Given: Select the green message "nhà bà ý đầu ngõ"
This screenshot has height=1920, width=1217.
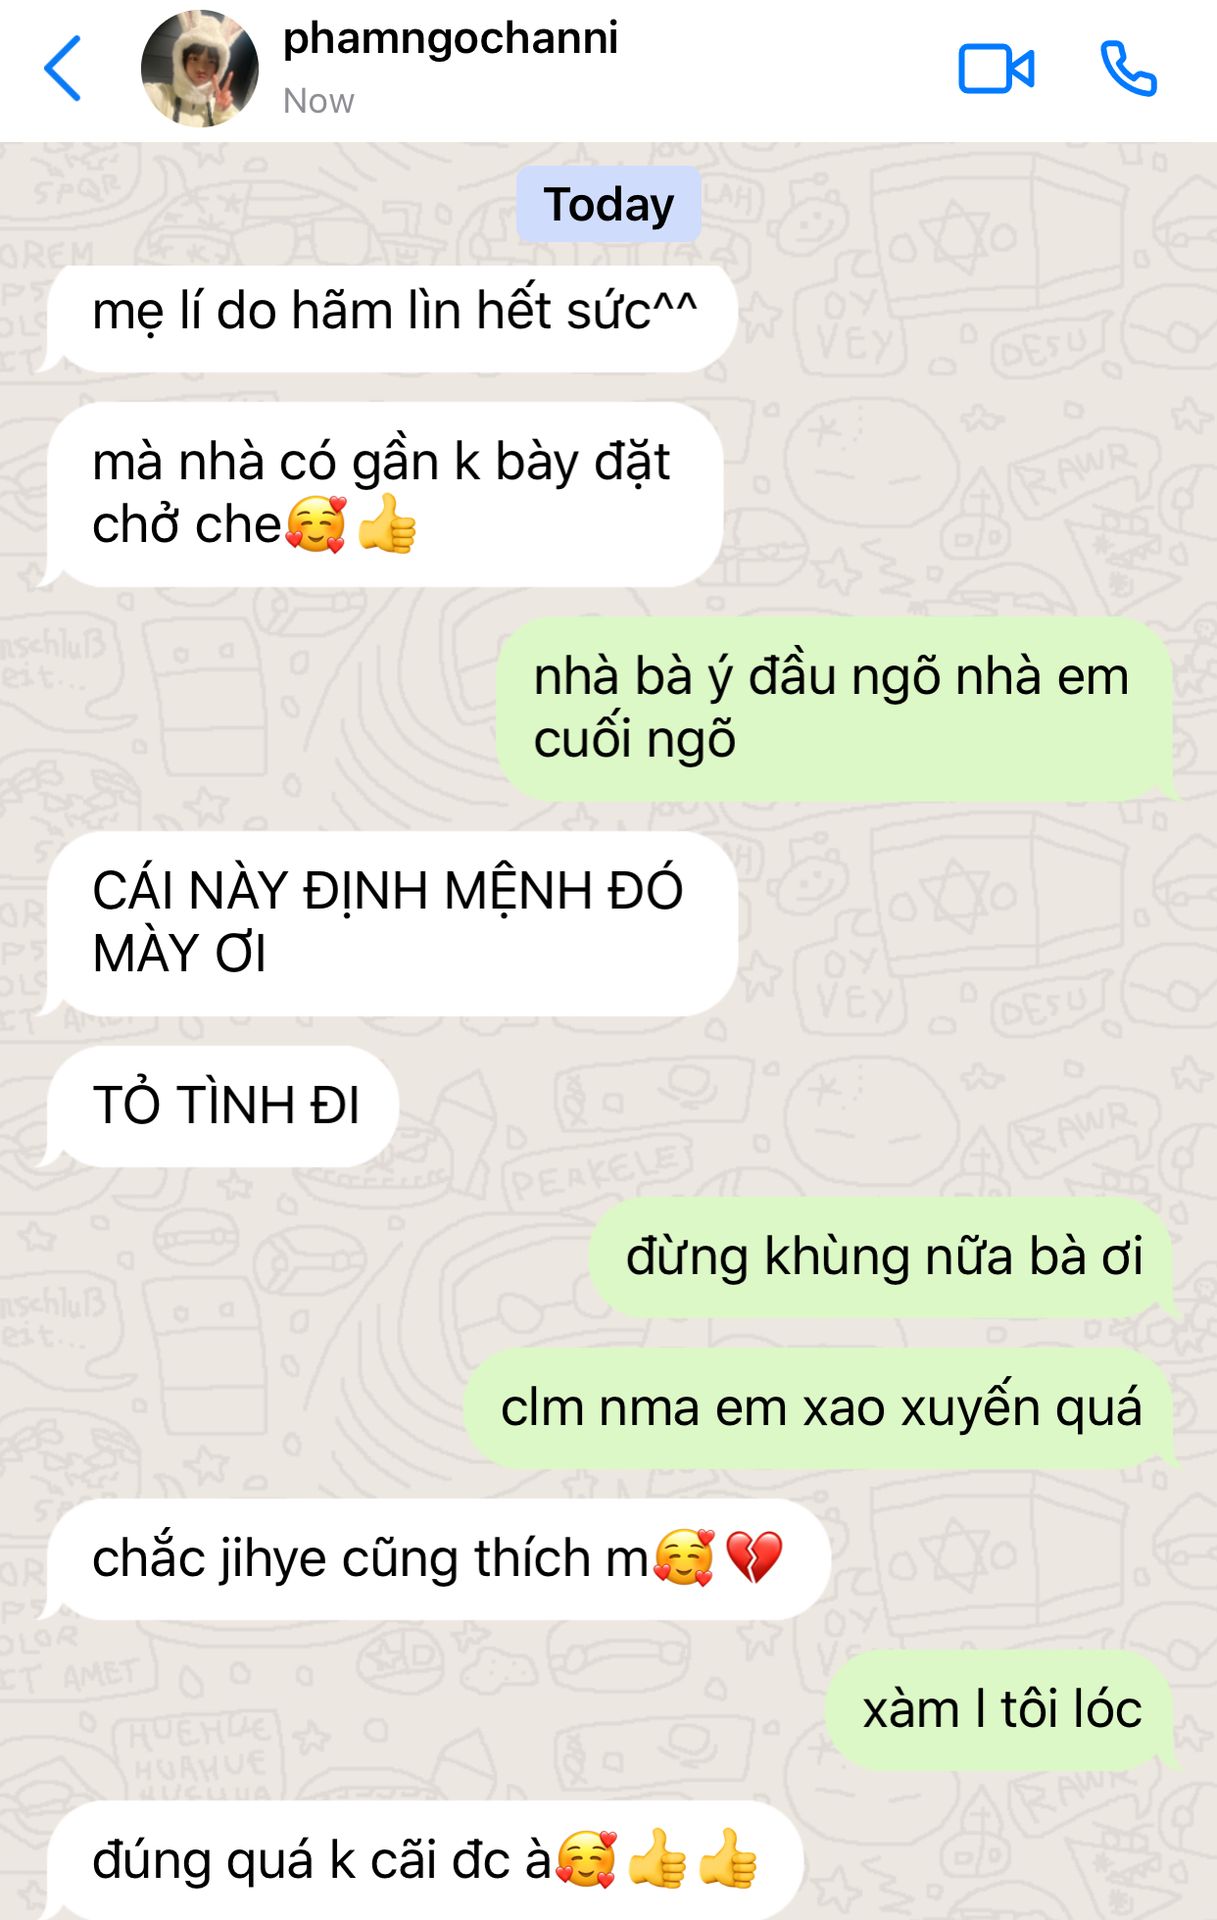Looking at the screenshot, I should pos(834,708).
